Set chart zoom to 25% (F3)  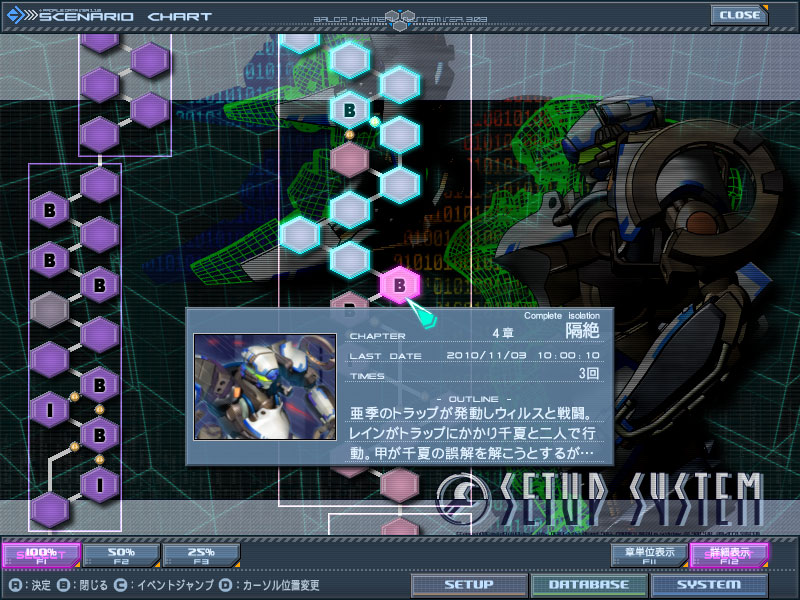tap(202, 555)
